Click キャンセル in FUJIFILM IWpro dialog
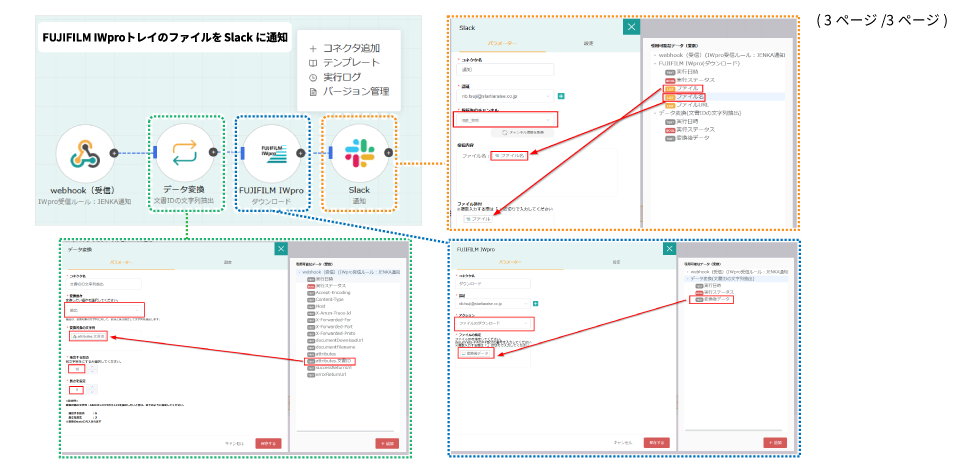Viewport: 960px width, 475px height. (x=623, y=443)
